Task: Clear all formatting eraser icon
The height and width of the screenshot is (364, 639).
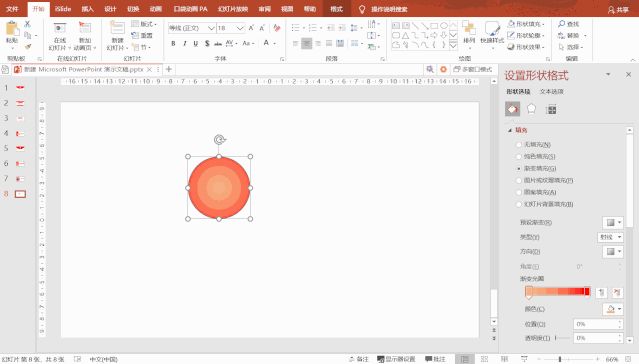Action: (277, 28)
